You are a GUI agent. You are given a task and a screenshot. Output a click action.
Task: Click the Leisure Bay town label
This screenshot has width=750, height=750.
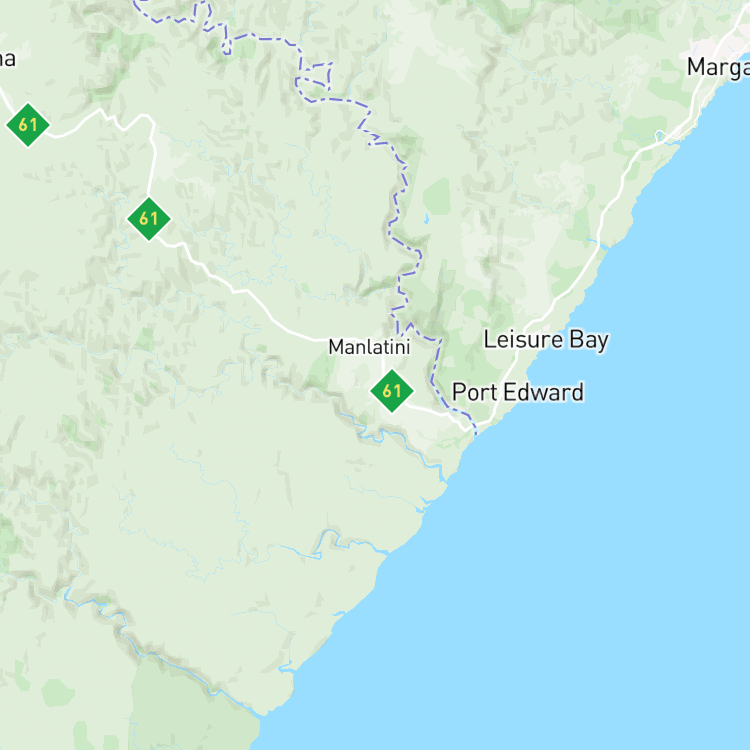546,340
